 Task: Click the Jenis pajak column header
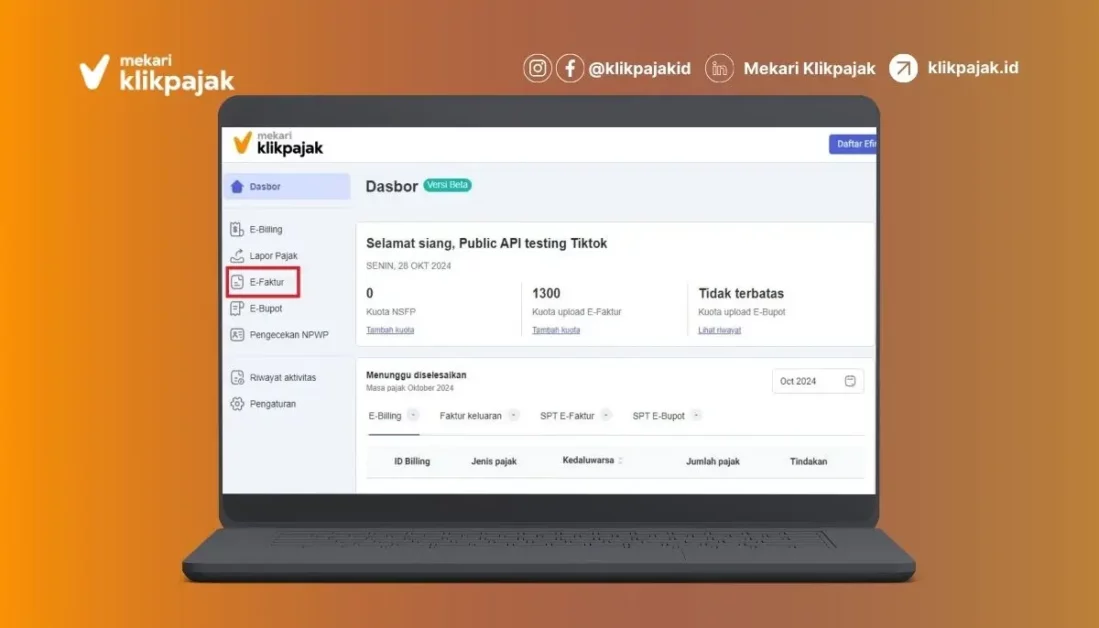(494, 461)
